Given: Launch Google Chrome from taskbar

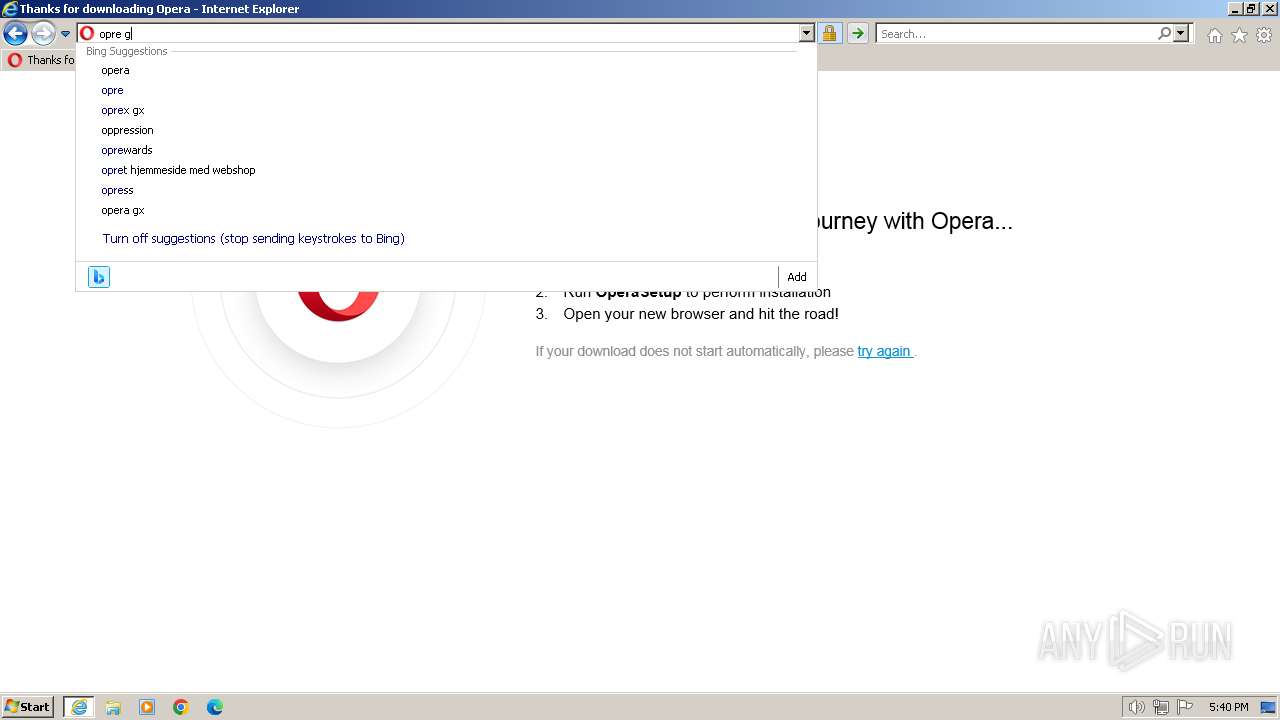Looking at the screenshot, I should [x=181, y=707].
